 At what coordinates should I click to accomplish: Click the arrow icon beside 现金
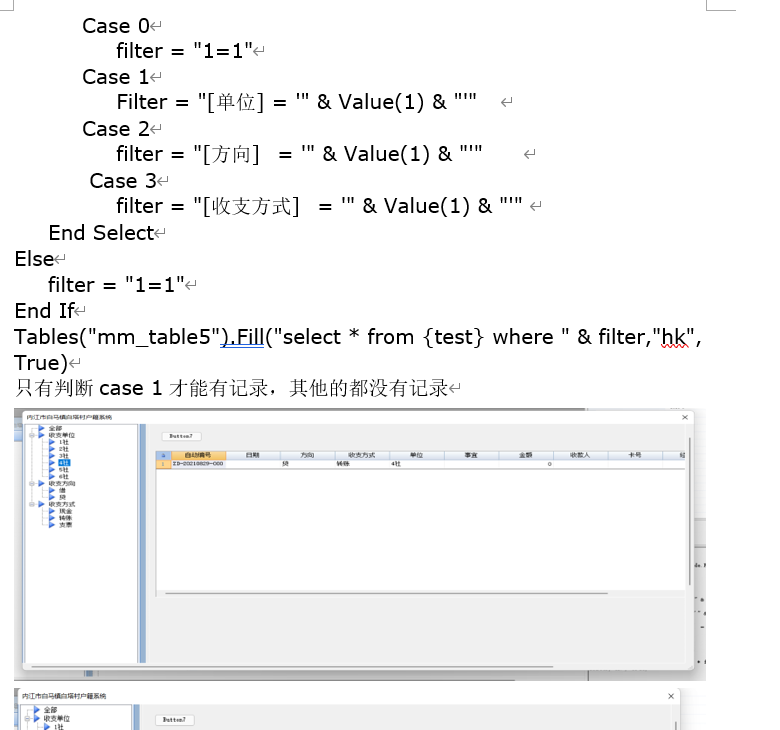[x=52, y=511]
